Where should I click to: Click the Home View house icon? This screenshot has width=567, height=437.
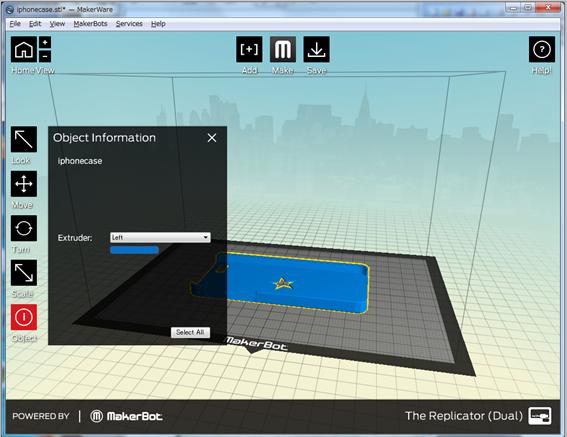click(x=24, y=50)
